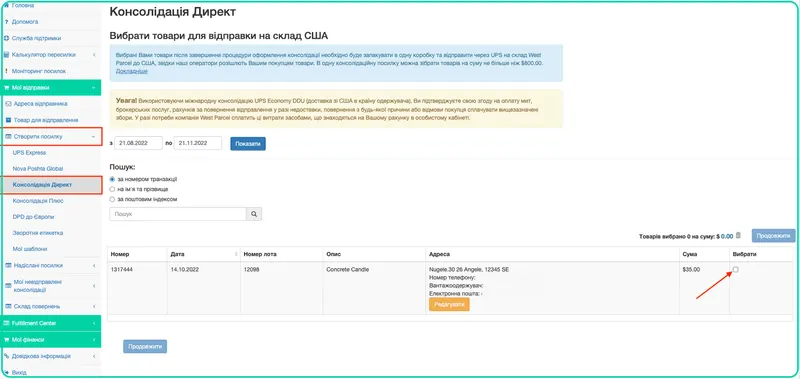800x379 pixels.
Task: Expand the Склад повернень chevron
Action: (94, 307)
